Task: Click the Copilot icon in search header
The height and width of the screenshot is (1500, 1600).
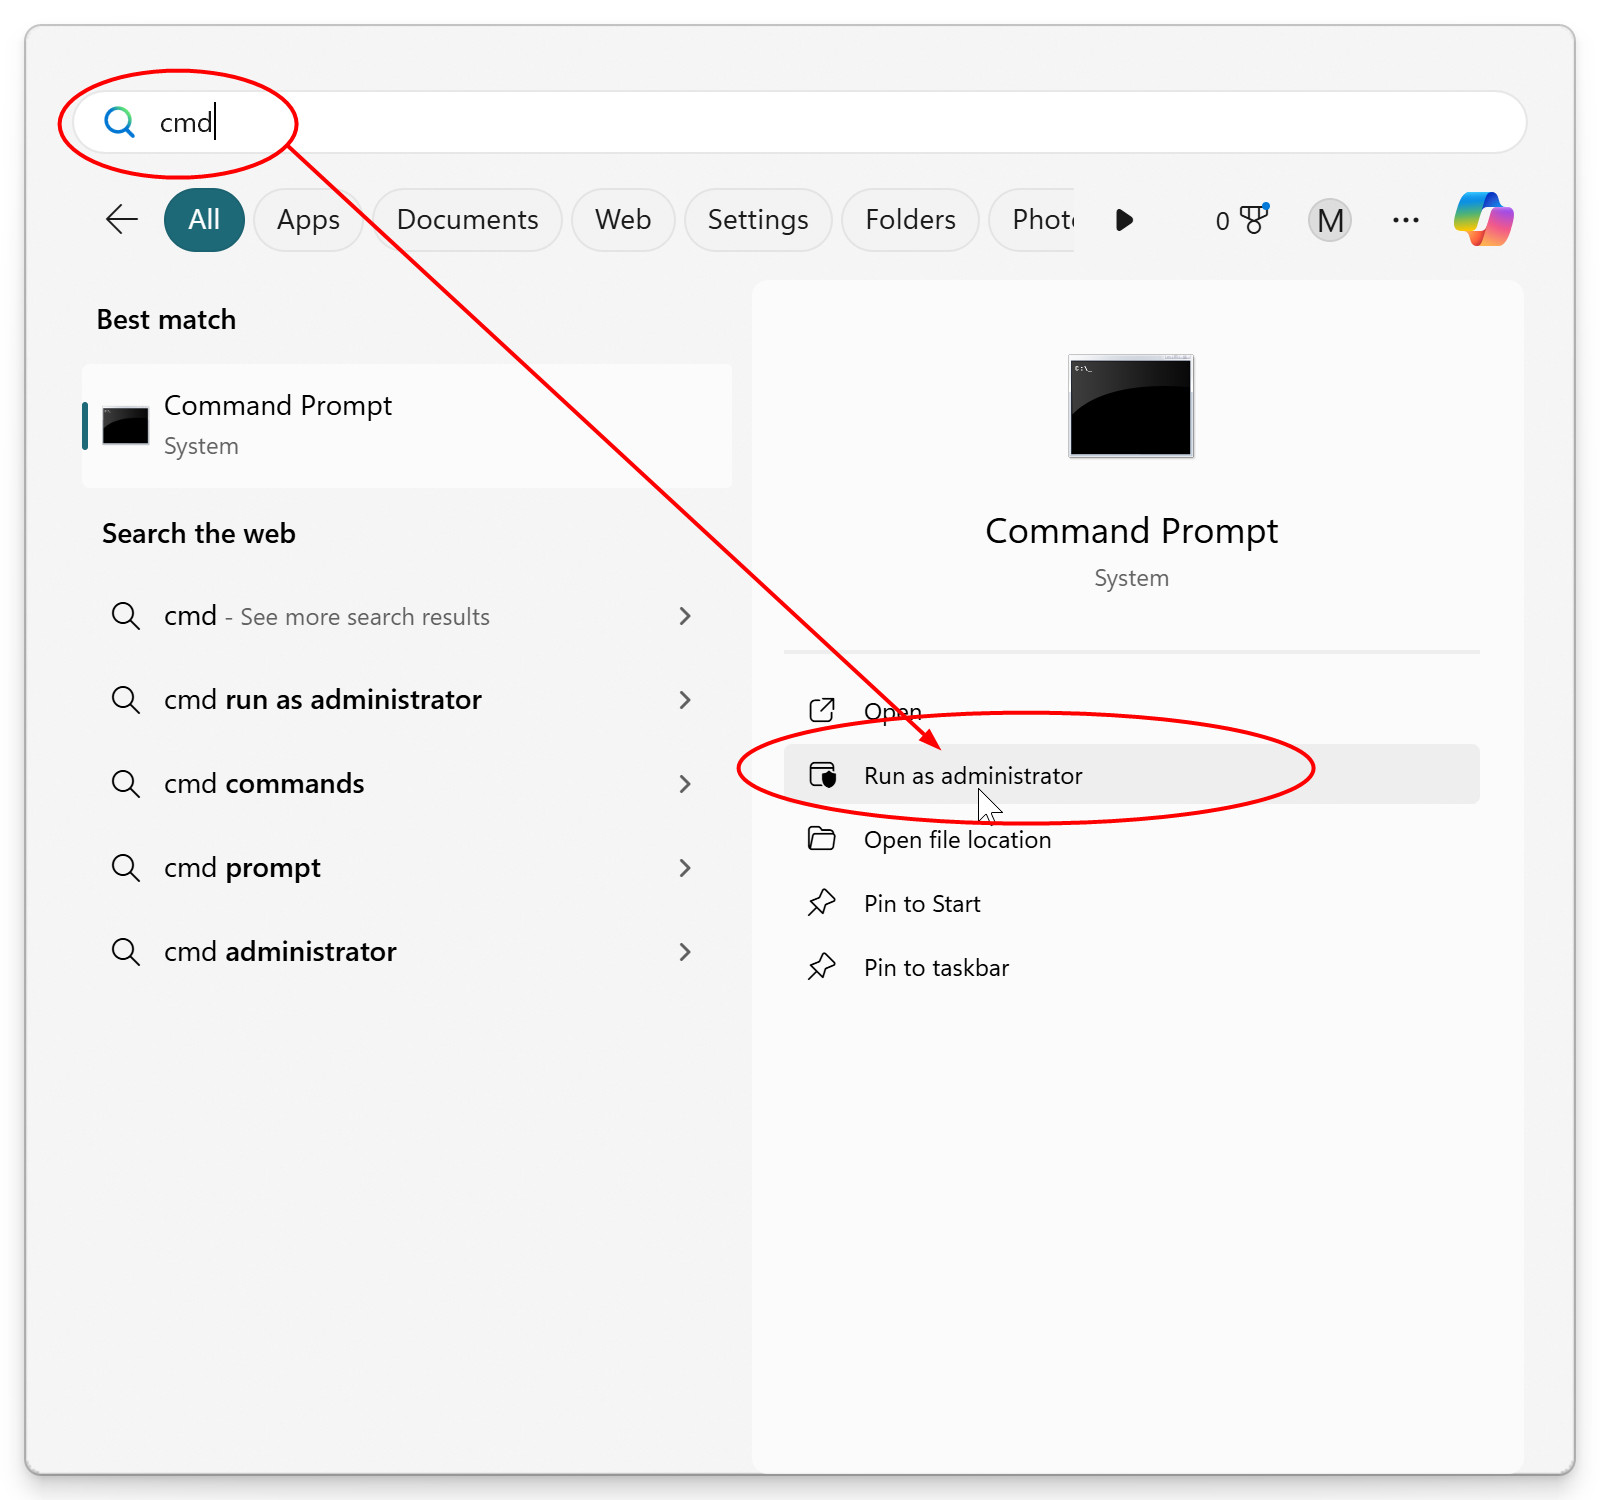Action: (x=1483, y=219)
